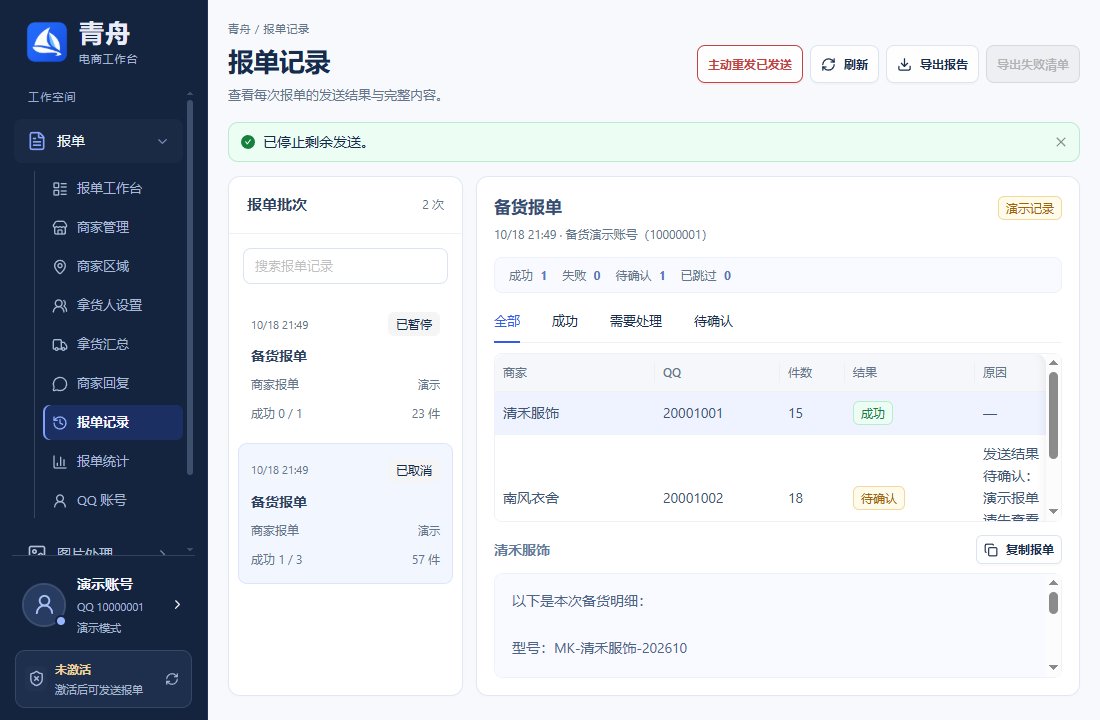This screenshot has height=720, width=1100.
Task: Click message box scrollbar down arrow
Action: (1053, 667)
